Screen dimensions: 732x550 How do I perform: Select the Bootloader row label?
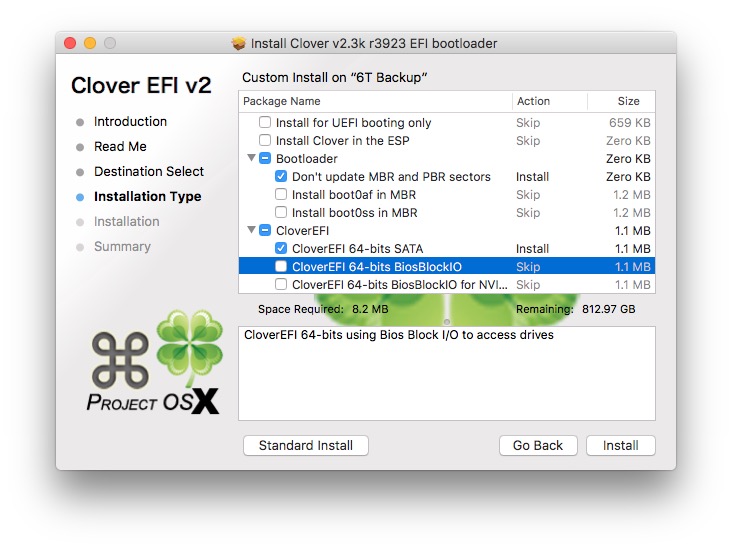coord(307,159)
